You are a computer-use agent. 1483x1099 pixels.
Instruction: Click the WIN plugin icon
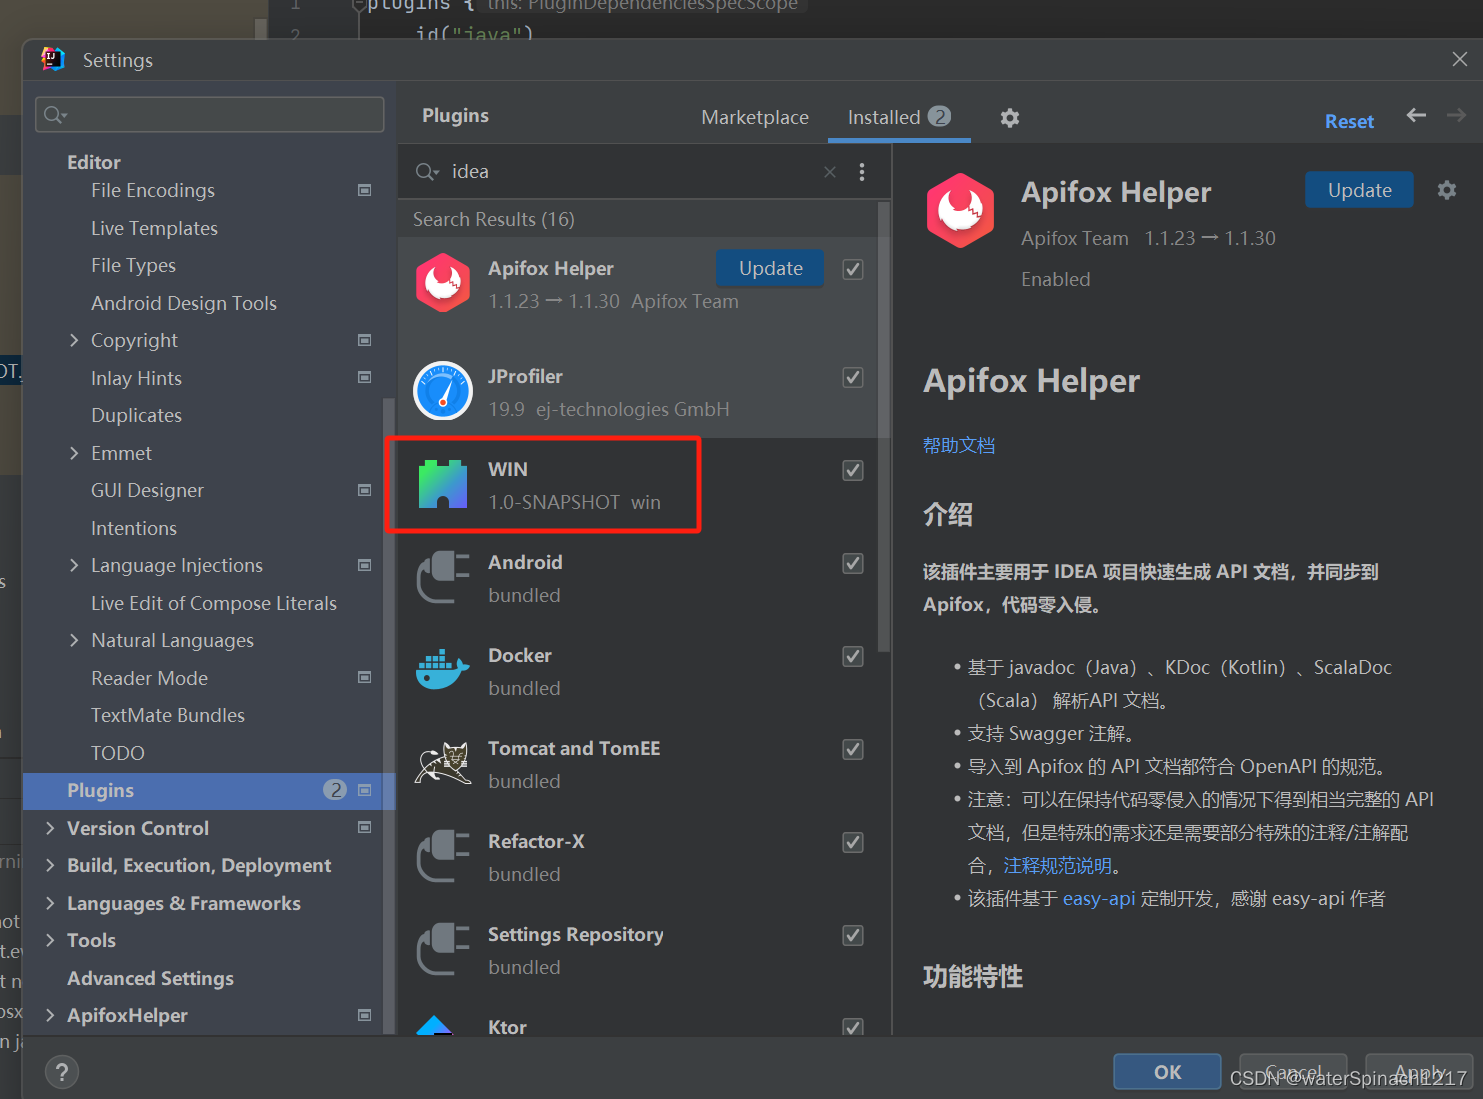click(x=443, y=484)
